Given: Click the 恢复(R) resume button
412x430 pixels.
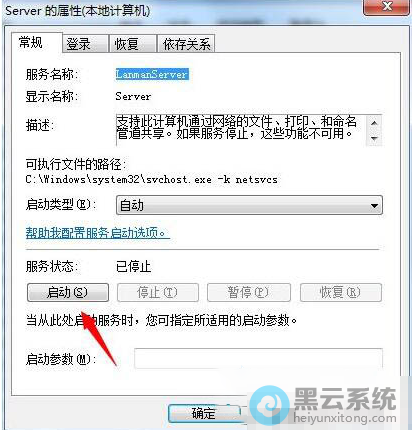Looking at the screenshot, I should pyautogui.click(x=341, y=292).
